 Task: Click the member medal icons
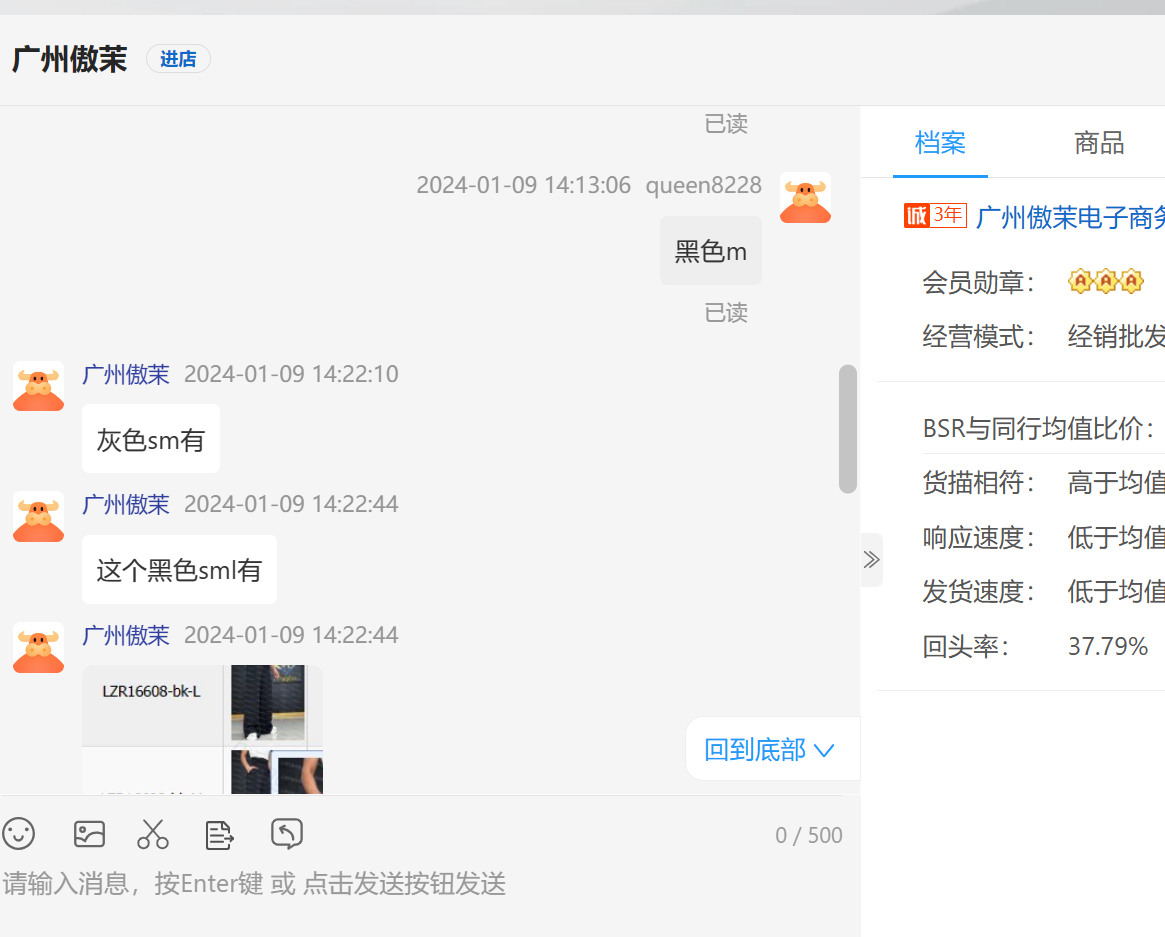tap(1106, 282)
